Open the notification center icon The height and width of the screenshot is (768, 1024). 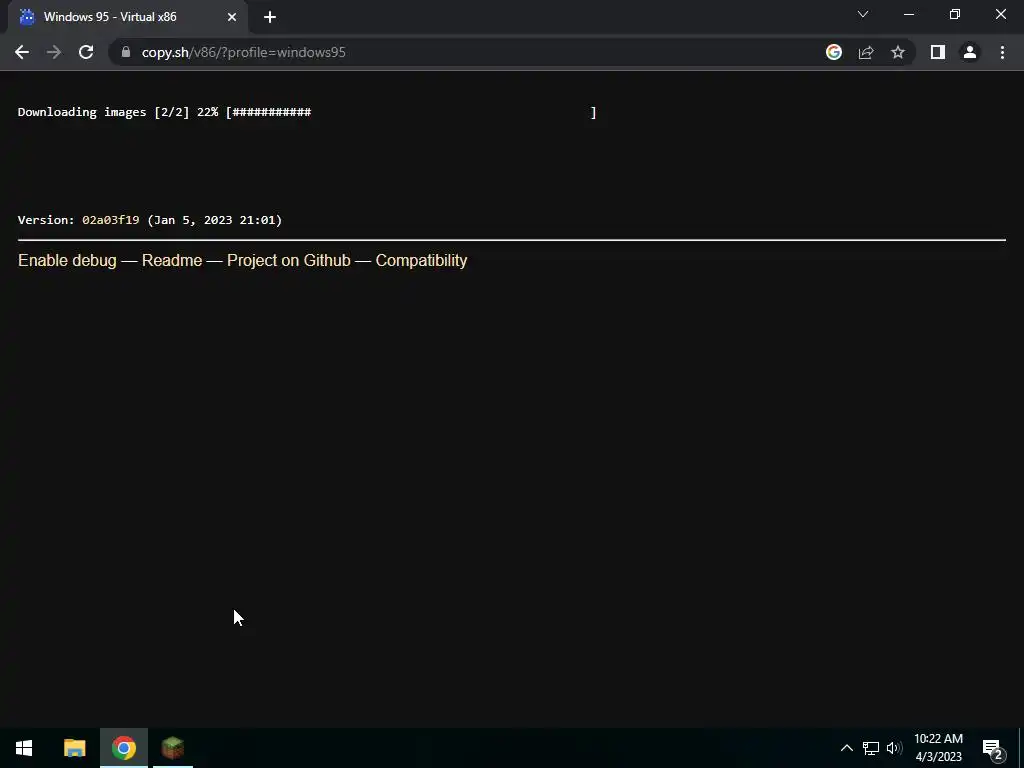[993, 749]
